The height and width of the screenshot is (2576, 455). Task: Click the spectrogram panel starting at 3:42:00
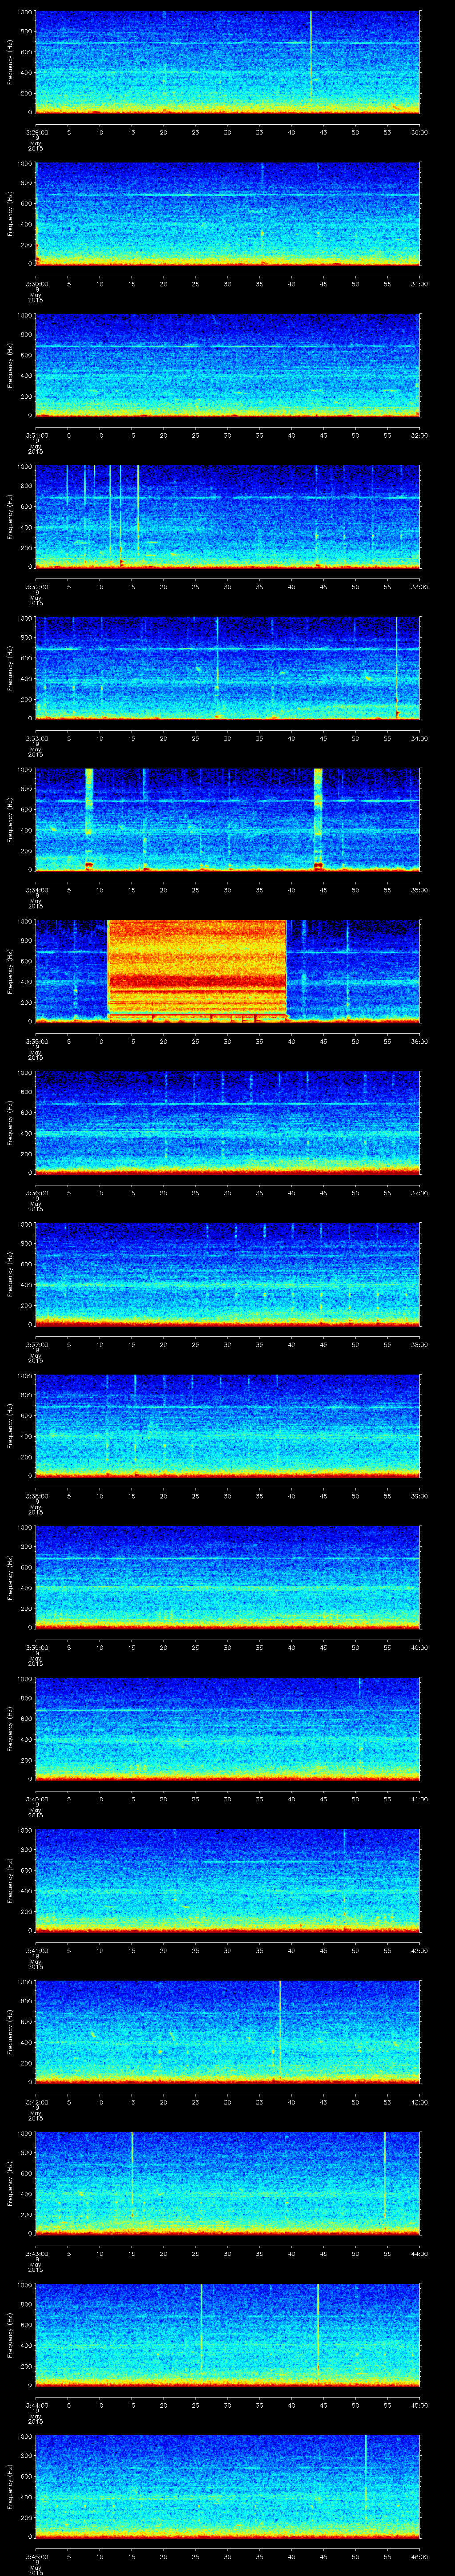point(228,2032)
